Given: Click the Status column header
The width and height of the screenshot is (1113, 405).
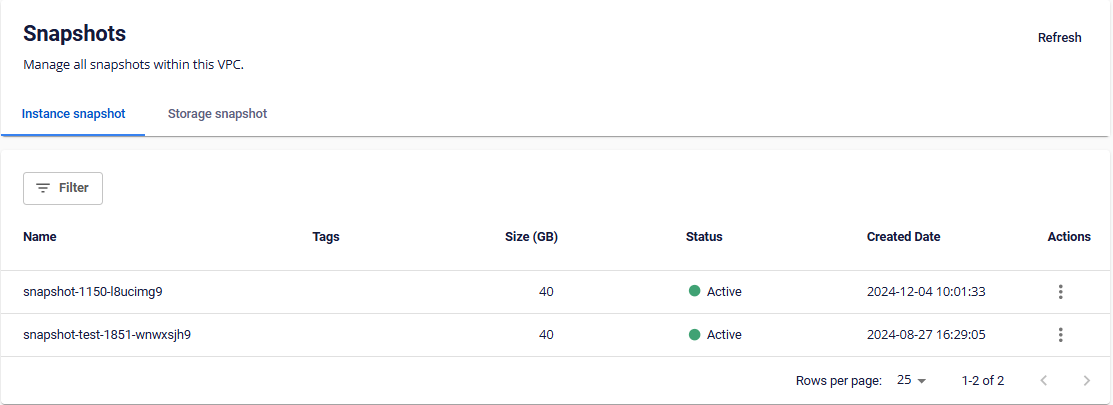Looking at the screenshot, I should 704,237.
